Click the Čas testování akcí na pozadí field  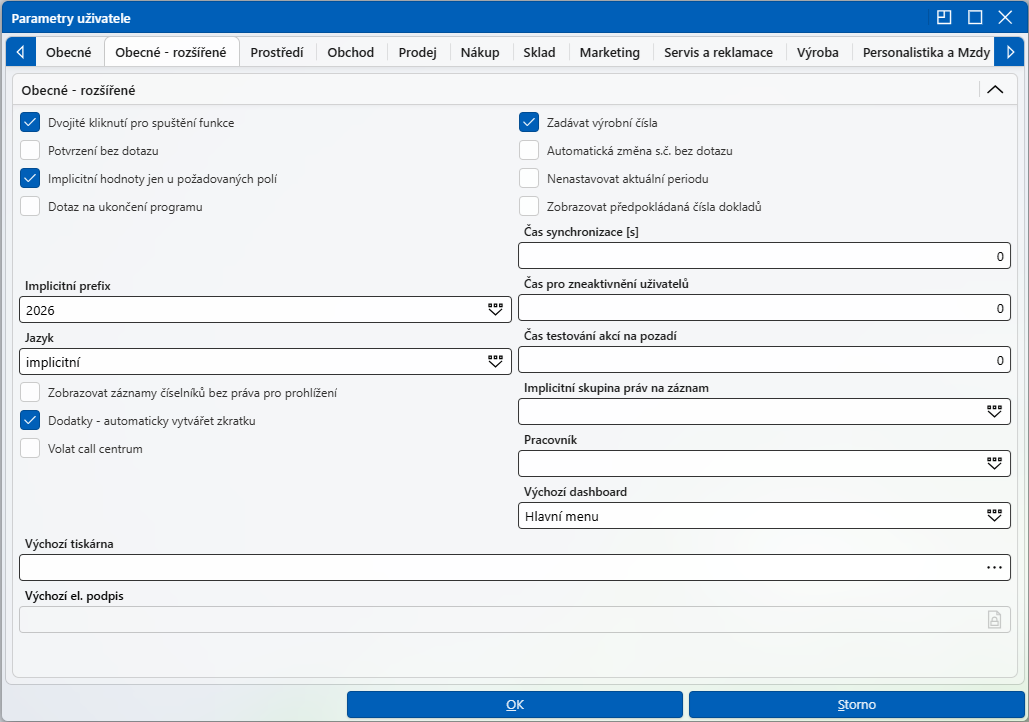tap(765, 360)
